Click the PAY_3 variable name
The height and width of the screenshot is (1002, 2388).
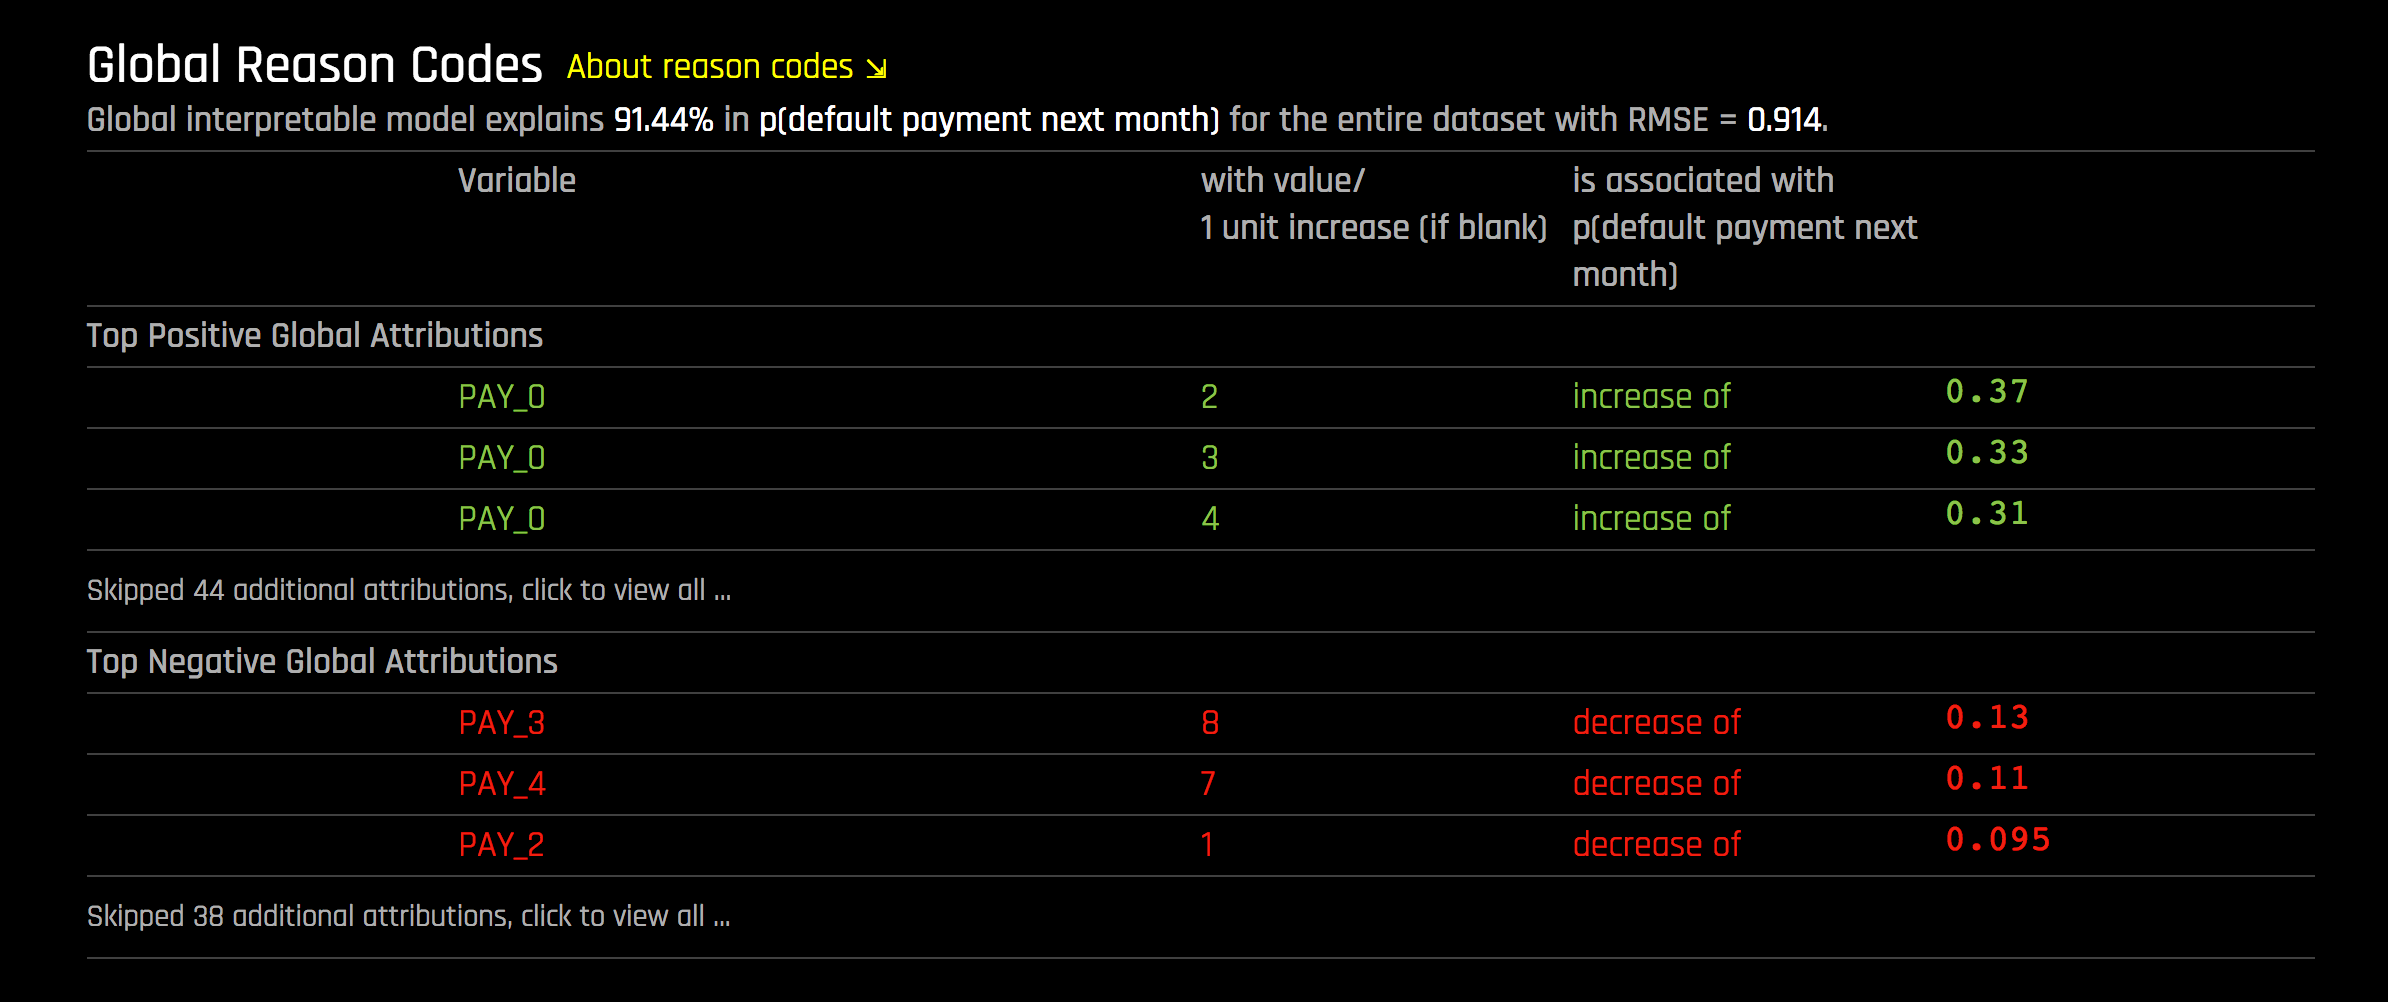[x=501, y=723]
